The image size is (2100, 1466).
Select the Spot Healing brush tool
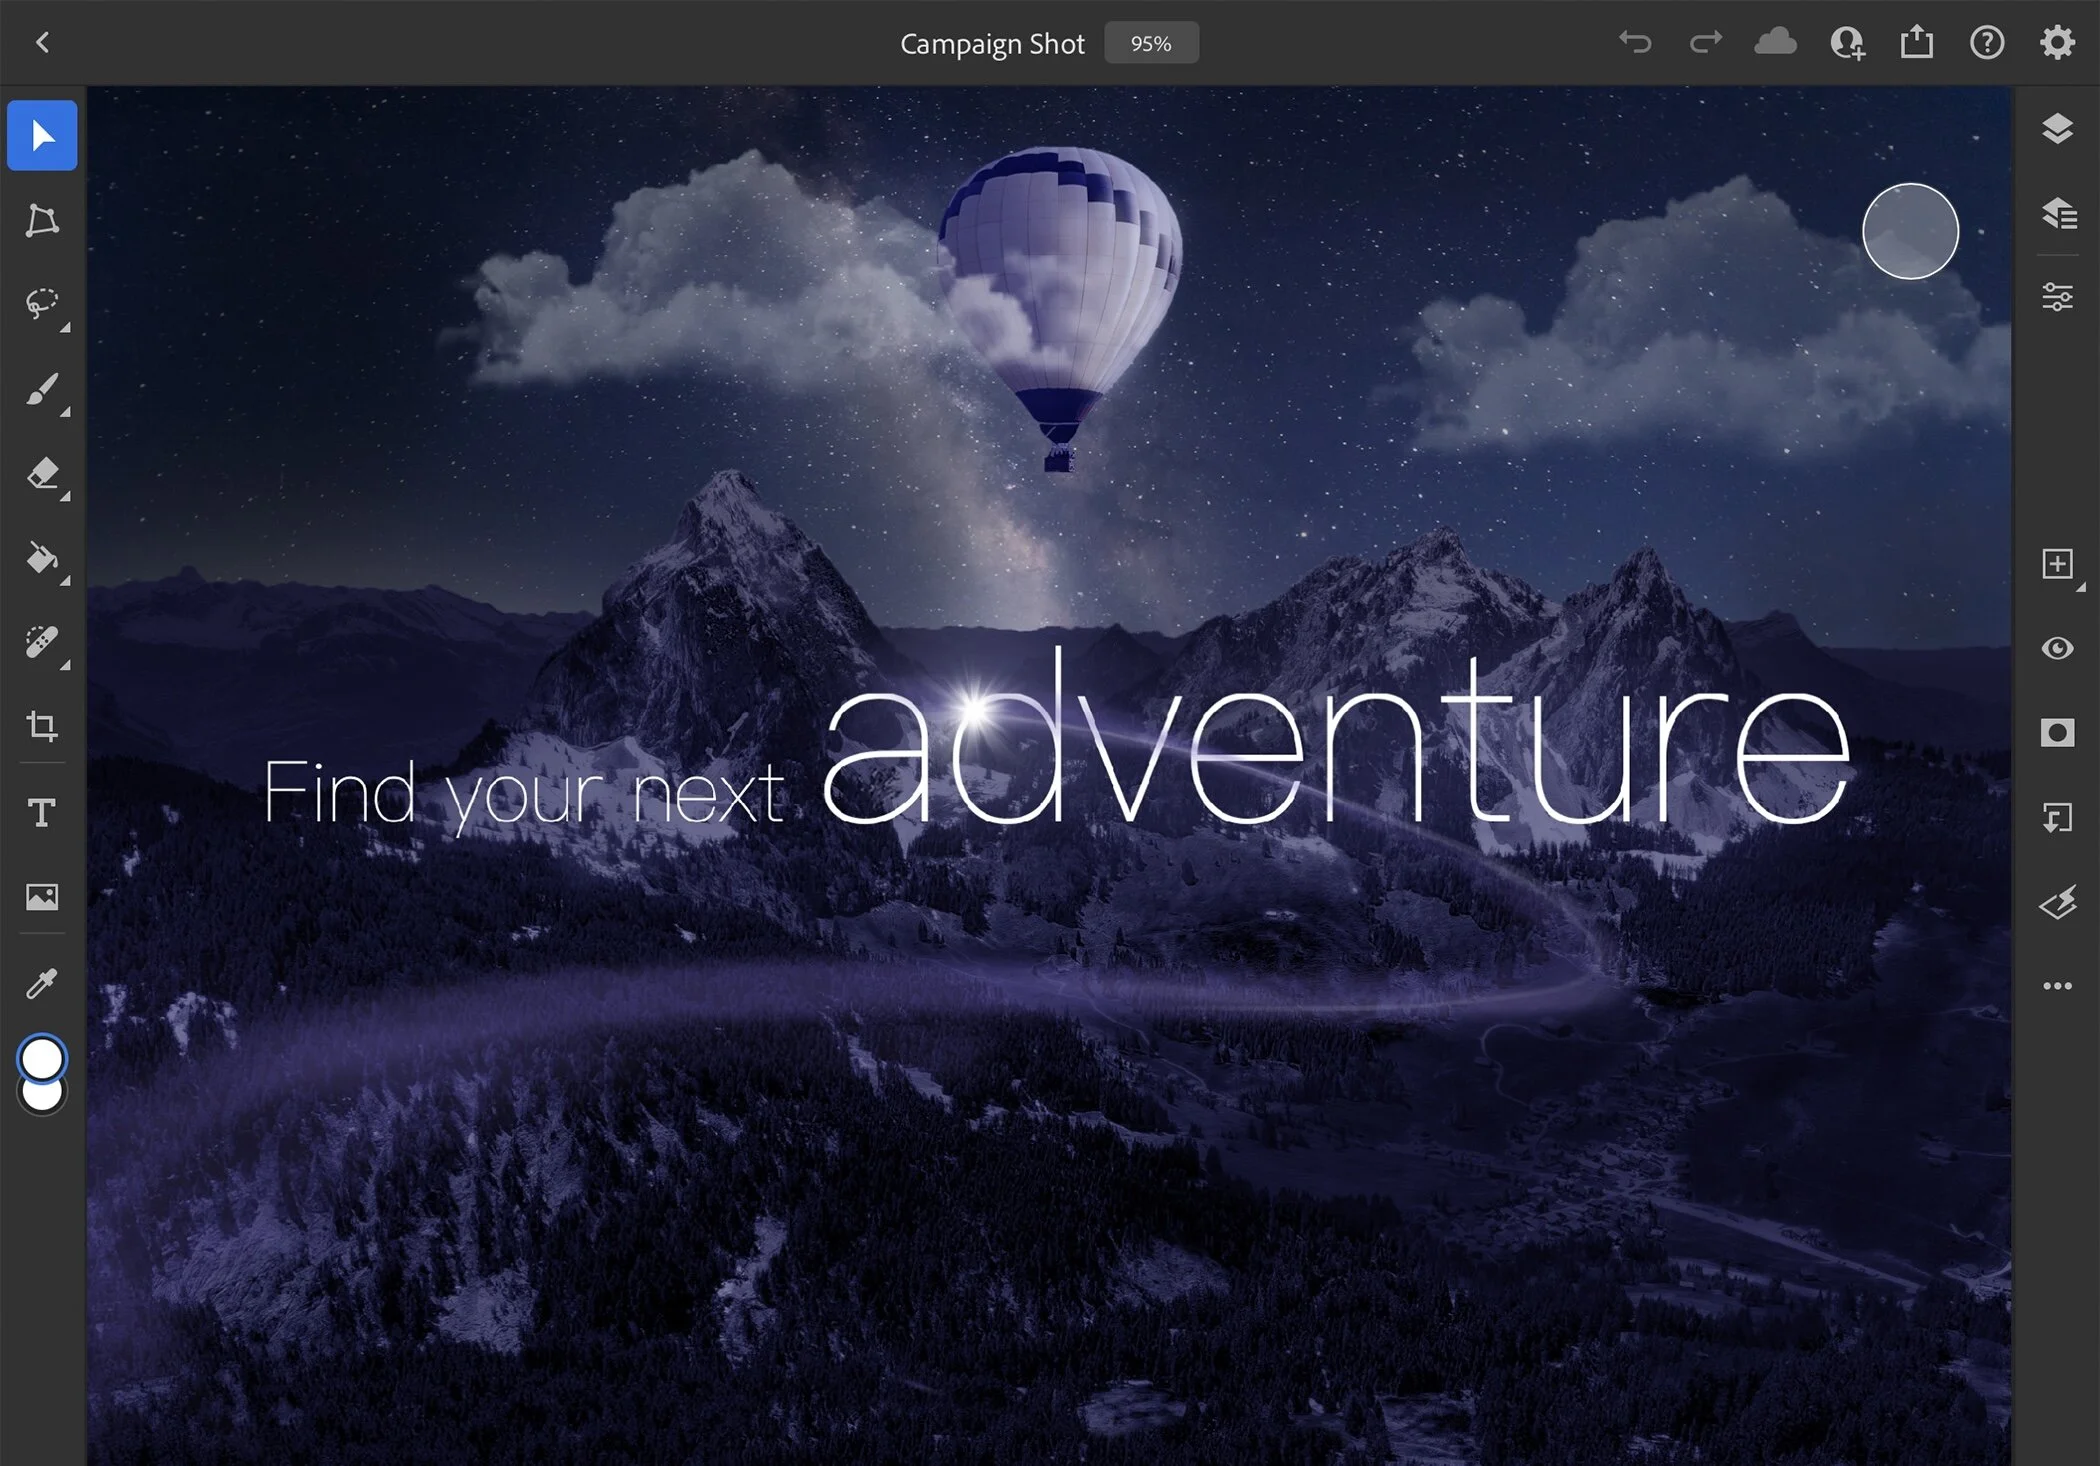[42, 642]
